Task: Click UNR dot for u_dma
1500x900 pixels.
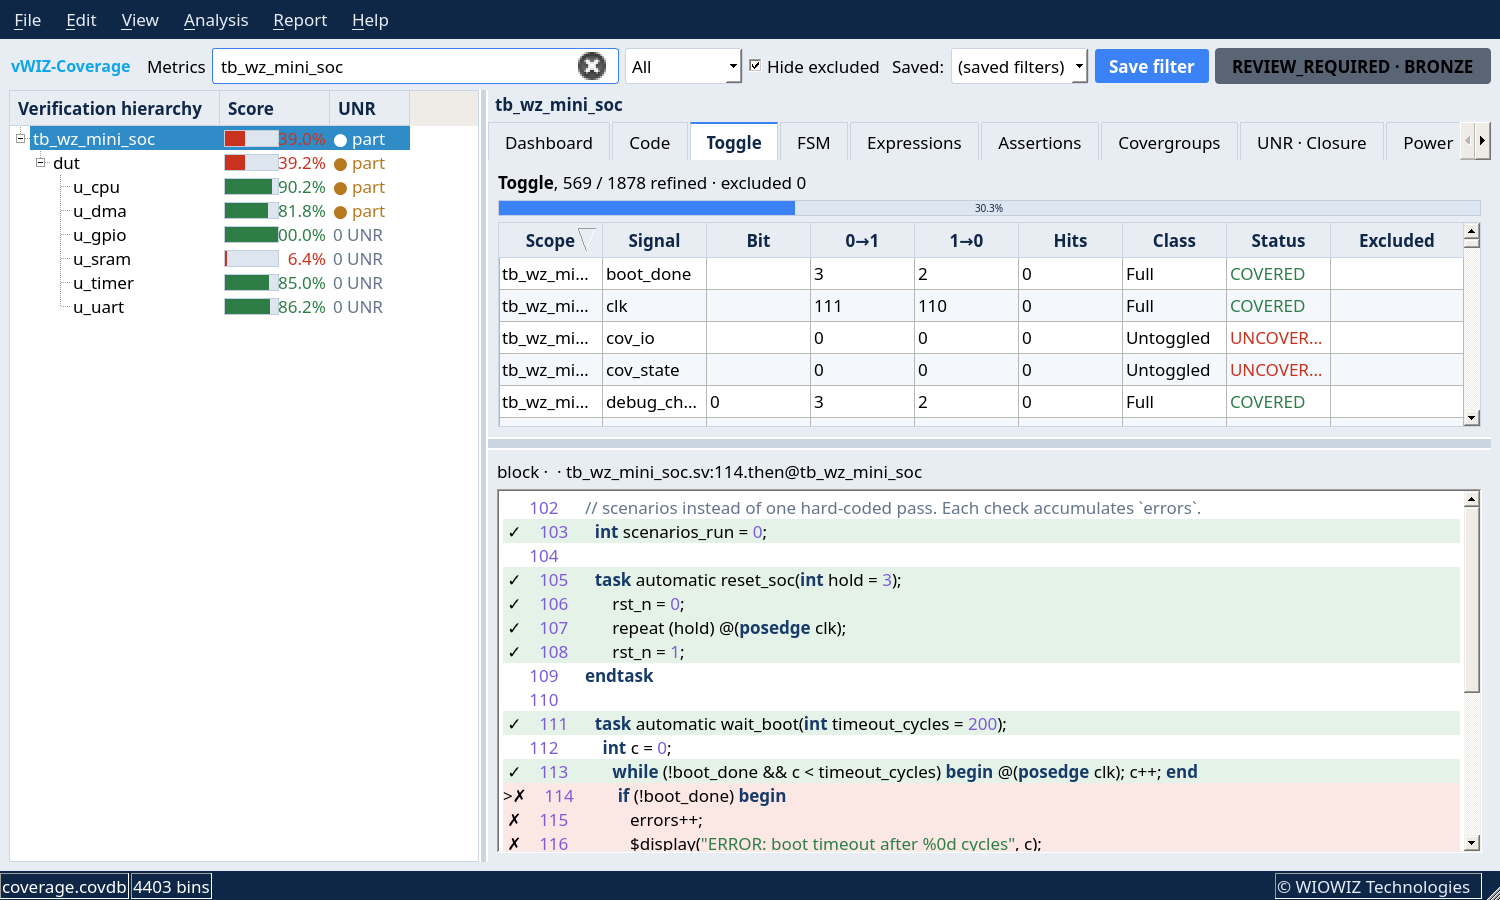Action: point(340,211)
